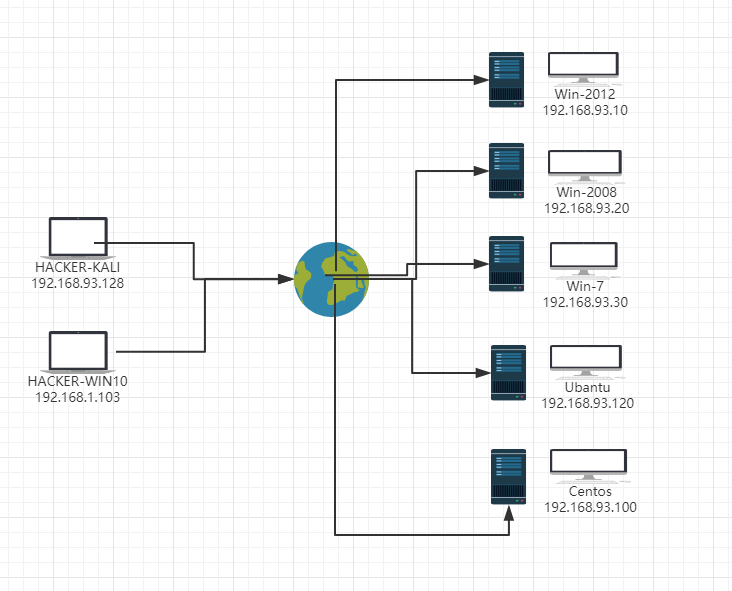This screenshot has height=591, width=732.
Task: Select the HACKER-KALI laptop icon
Action: point(78,238)
